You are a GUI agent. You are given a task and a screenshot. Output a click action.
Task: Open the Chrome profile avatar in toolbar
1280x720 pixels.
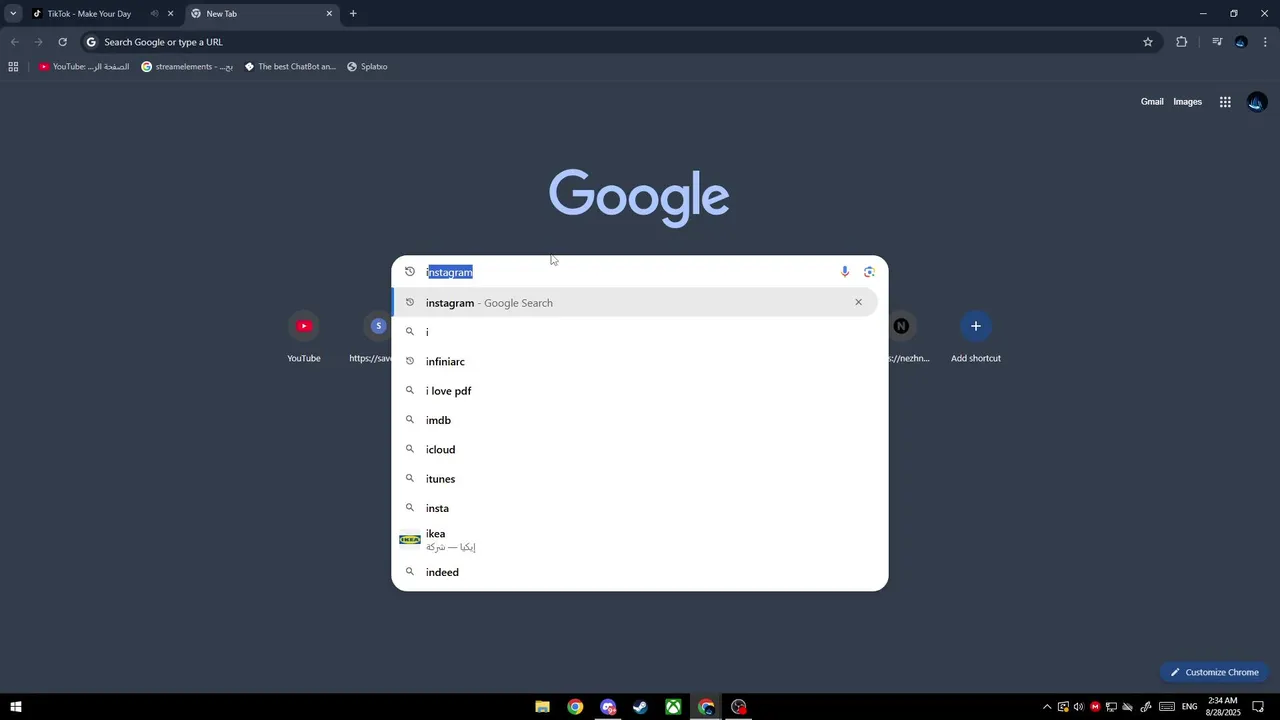point(1241,42)
